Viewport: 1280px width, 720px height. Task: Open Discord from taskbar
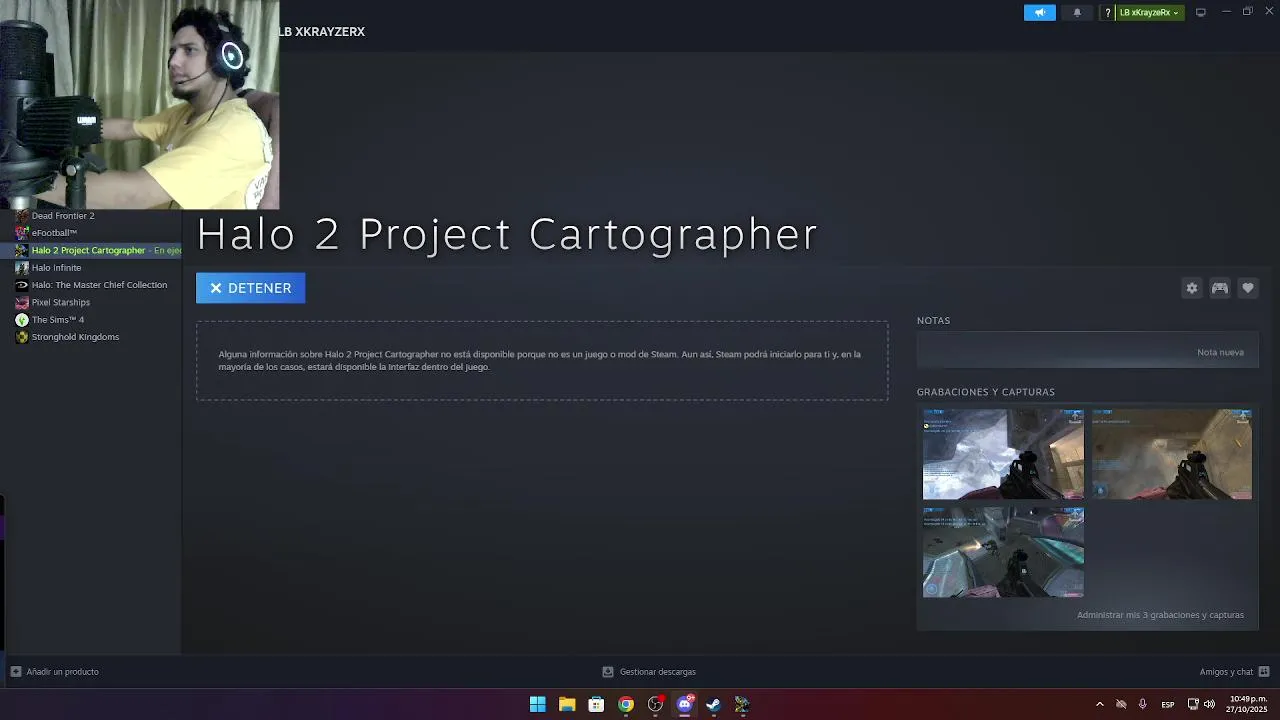point(684,704)
